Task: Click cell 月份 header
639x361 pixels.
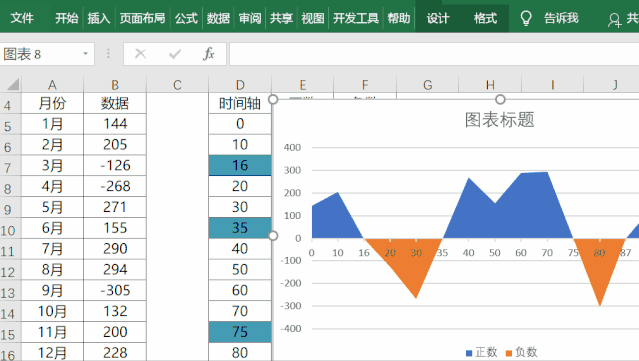Action: pos(52,103)
